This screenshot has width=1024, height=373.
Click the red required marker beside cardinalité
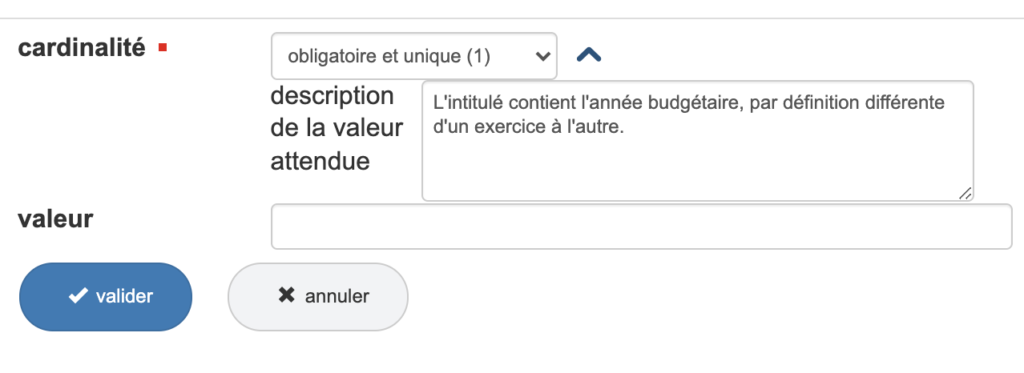tap(163, 47)
